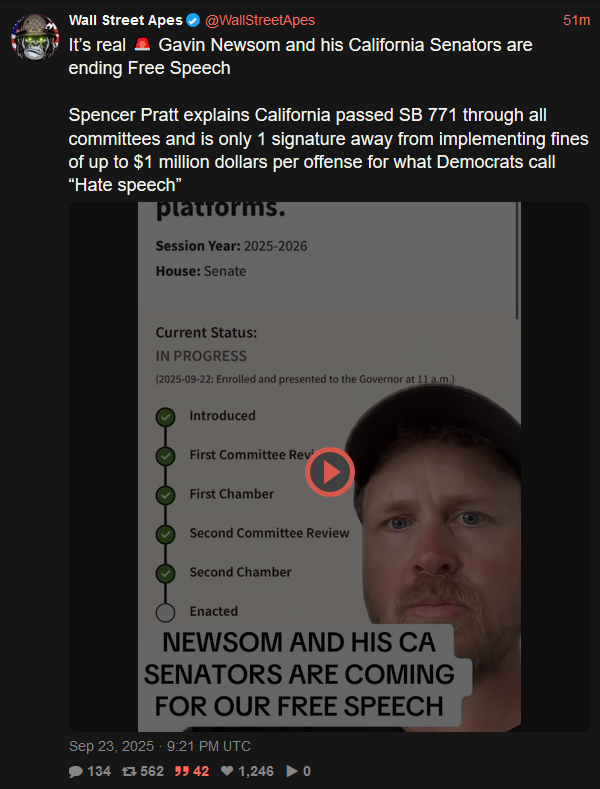
Task: Select the post text mentioning SB 771
Action: [328, 150]
